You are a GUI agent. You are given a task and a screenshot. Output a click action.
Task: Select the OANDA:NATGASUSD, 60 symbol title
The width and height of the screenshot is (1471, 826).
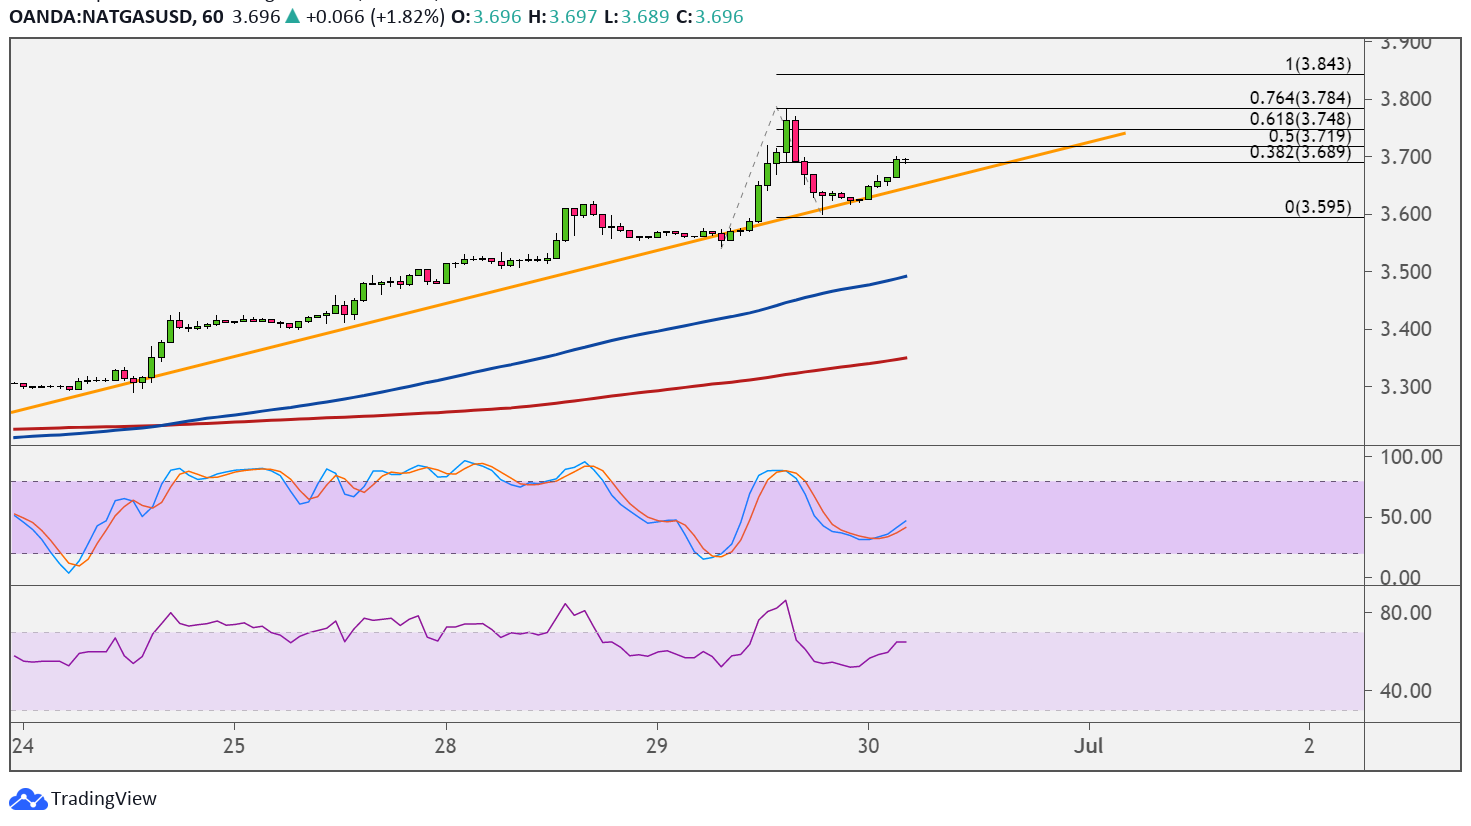[116, 17]
